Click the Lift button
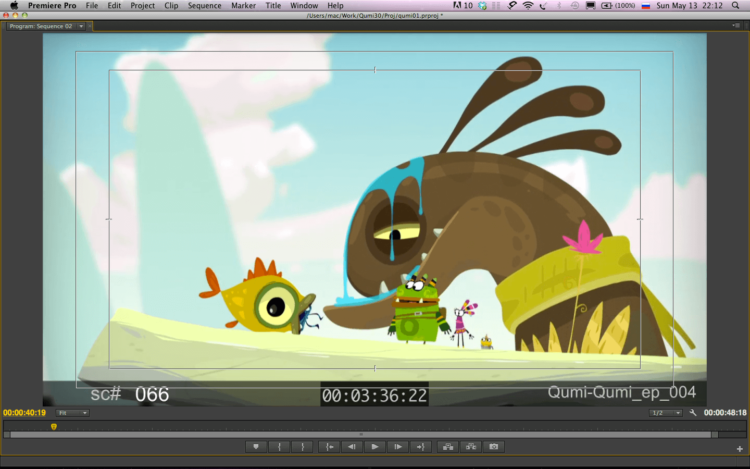Viewport: 750px width, 469px height. tap(448, 447)
